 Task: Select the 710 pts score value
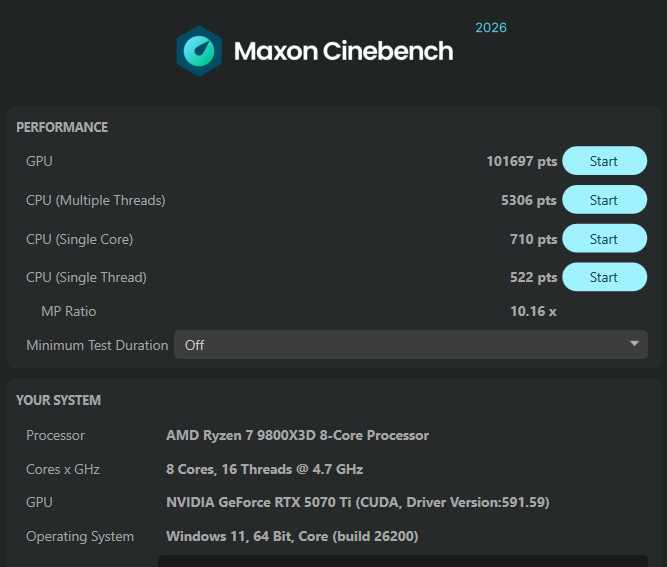[533, 239]
